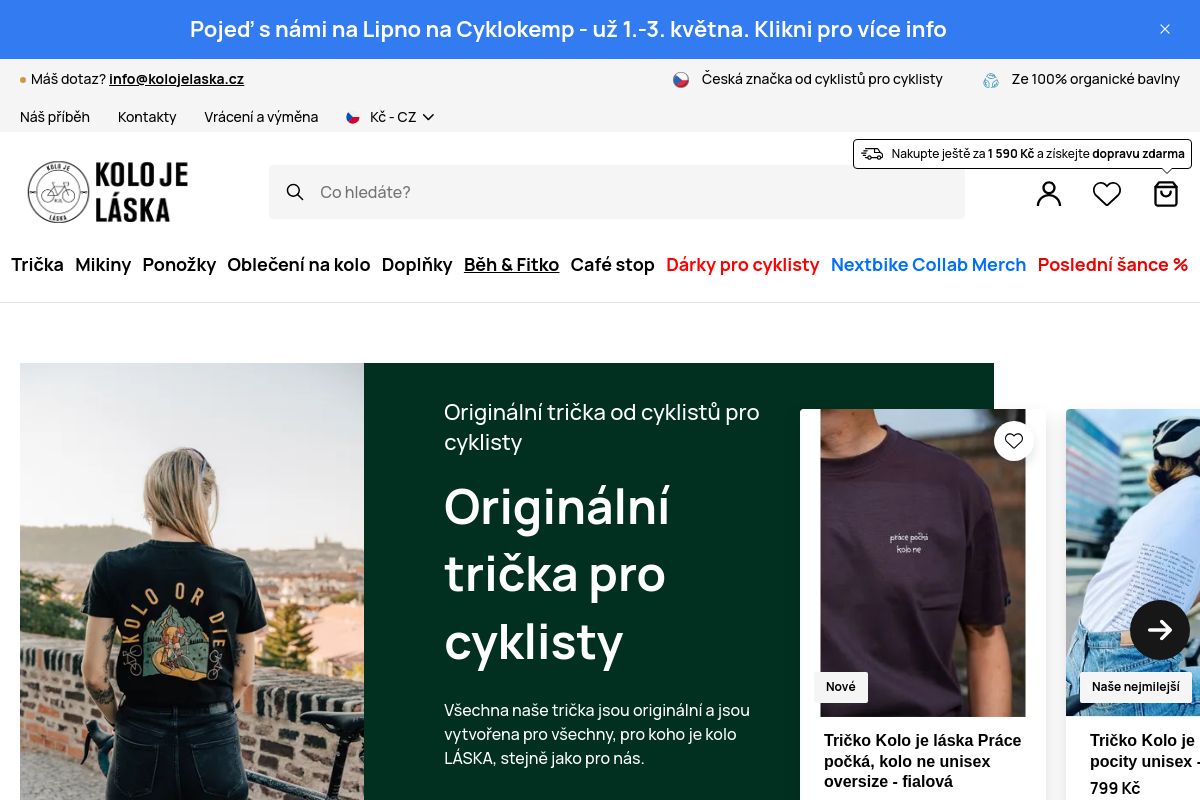Viewport: 1200px width, 800px height.
Task: Open the shopping cart
Action: (1166, 193)
